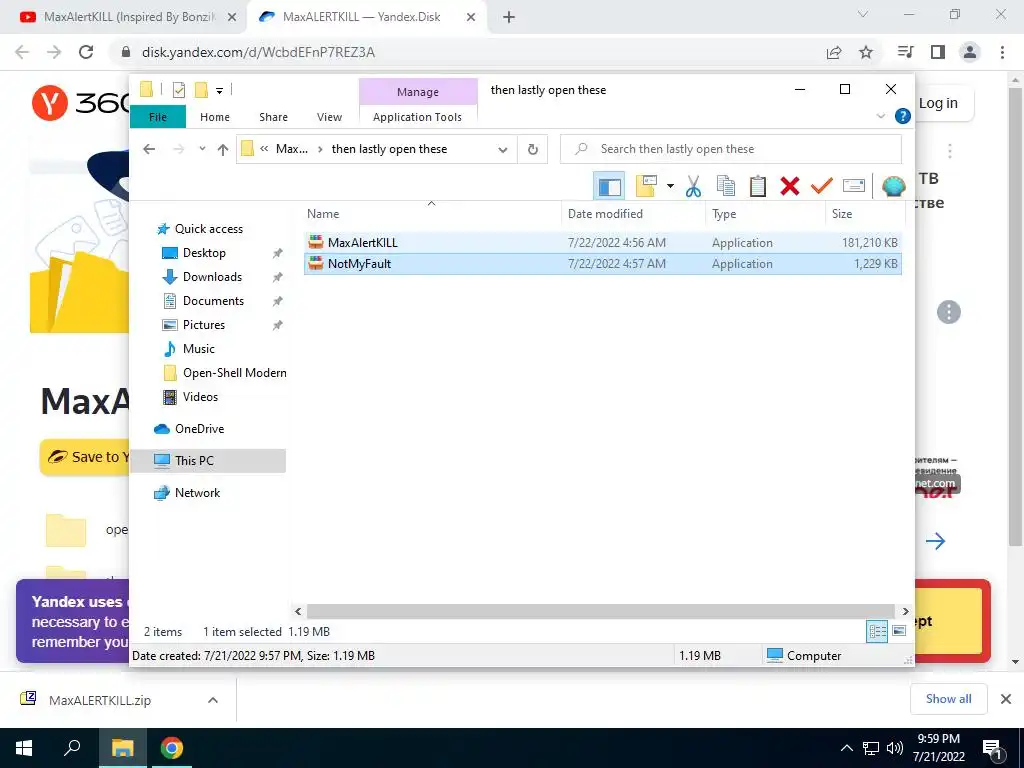The height and width of the screenshot is (768, 1024).
Task: Open the Share ribbon tab
Action: [273, 117]
